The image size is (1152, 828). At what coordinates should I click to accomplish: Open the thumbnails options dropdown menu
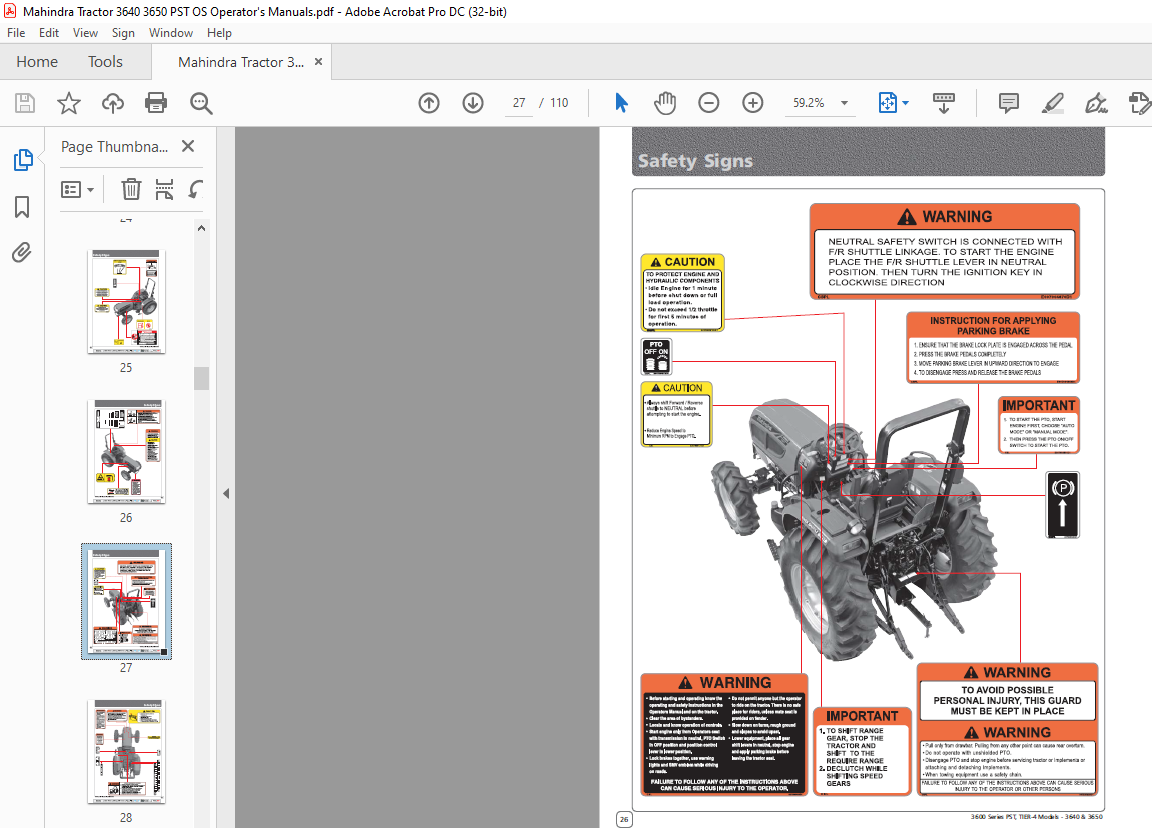(77, 190)
